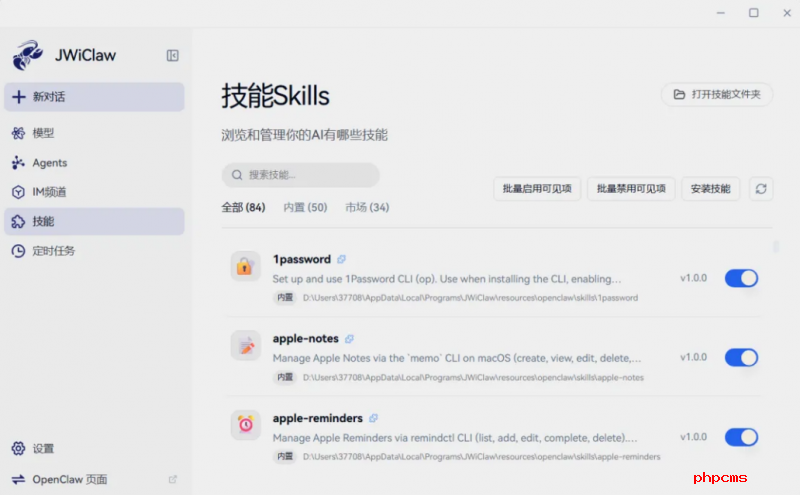
Task: Turn off the apple-notes skill switch
Action: [741, 357]
